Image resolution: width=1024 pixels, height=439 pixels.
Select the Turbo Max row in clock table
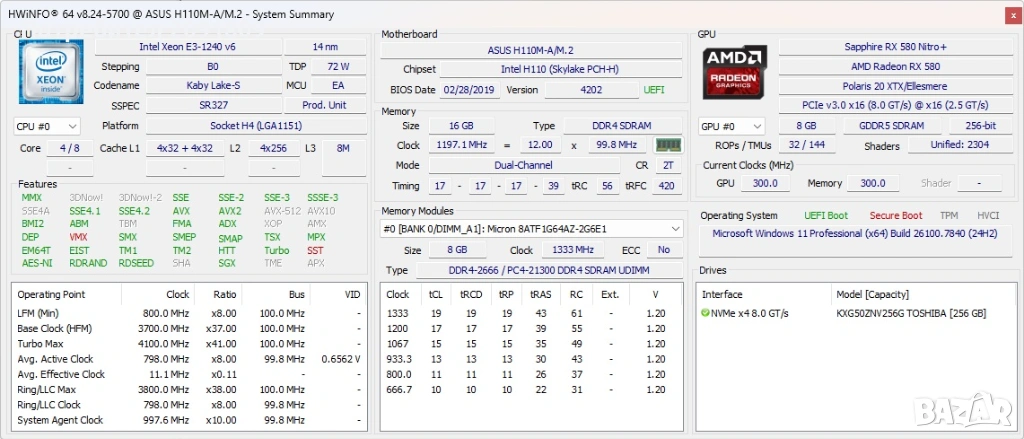[190, 344]
